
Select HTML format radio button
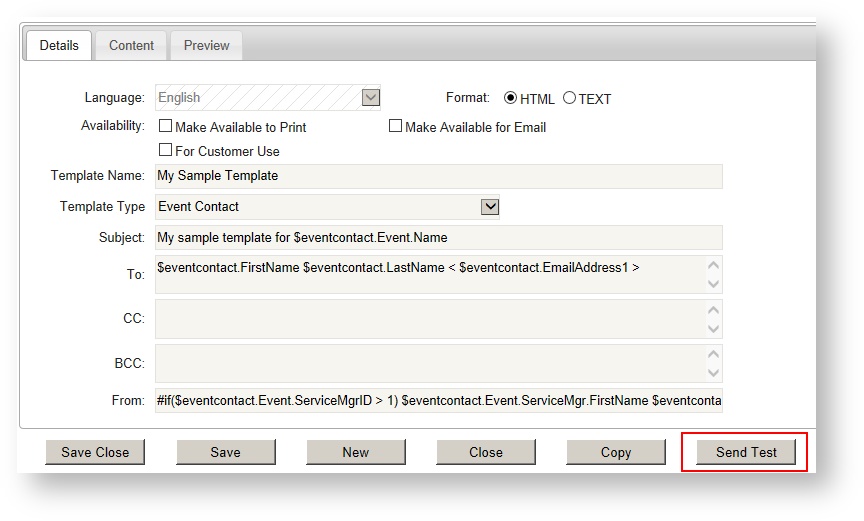point(511,98)
